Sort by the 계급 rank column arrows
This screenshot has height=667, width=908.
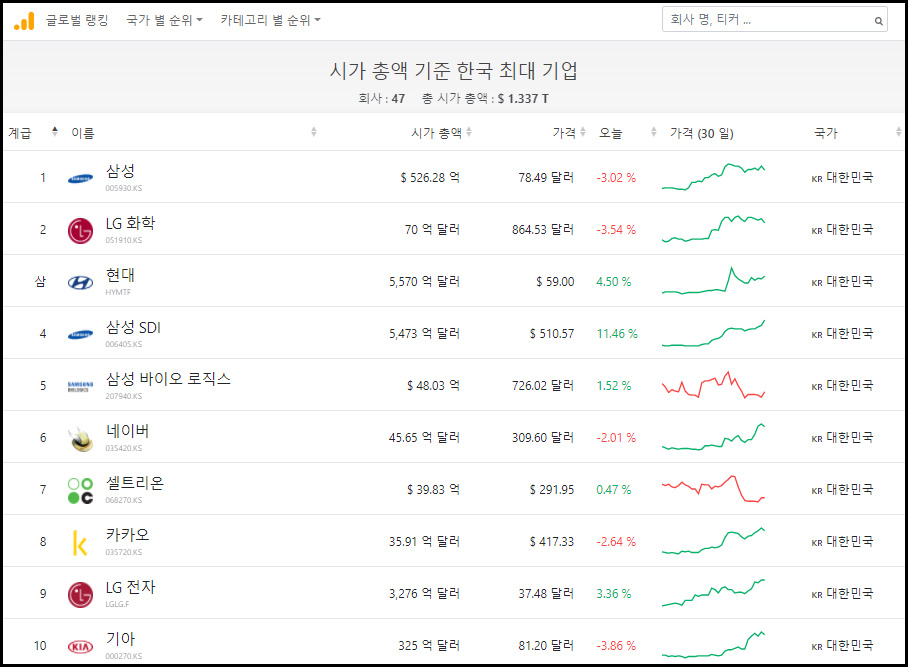(54, 131)
